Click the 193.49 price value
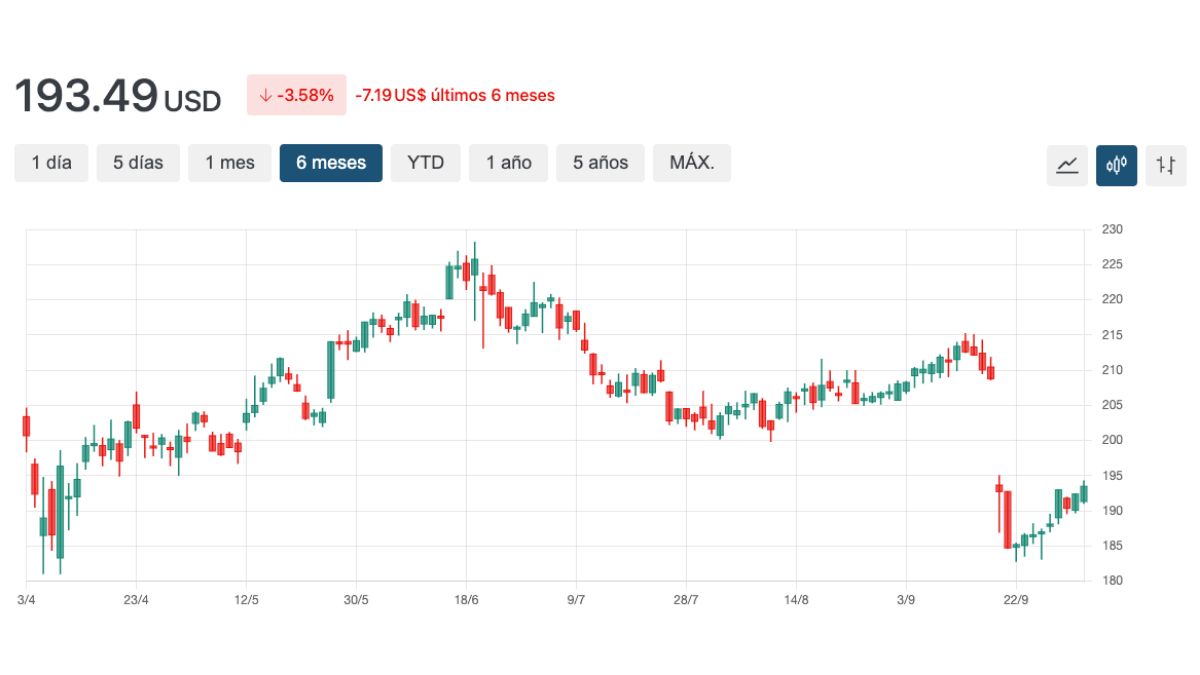The image size is (1200, 675). coord(86,96)
